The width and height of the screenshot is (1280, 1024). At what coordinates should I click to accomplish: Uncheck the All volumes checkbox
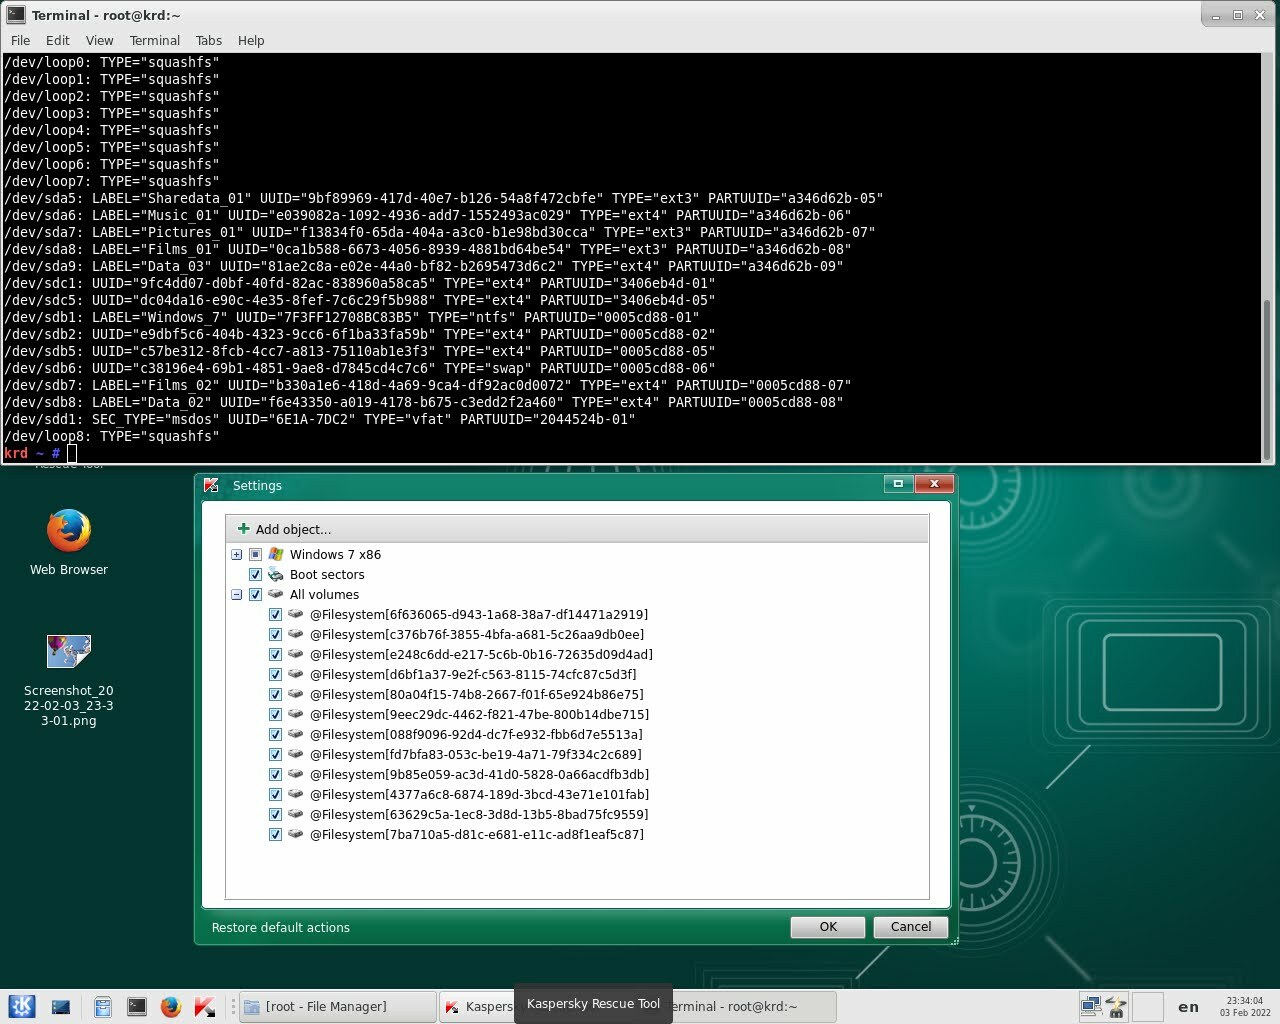tap(255, 594)
